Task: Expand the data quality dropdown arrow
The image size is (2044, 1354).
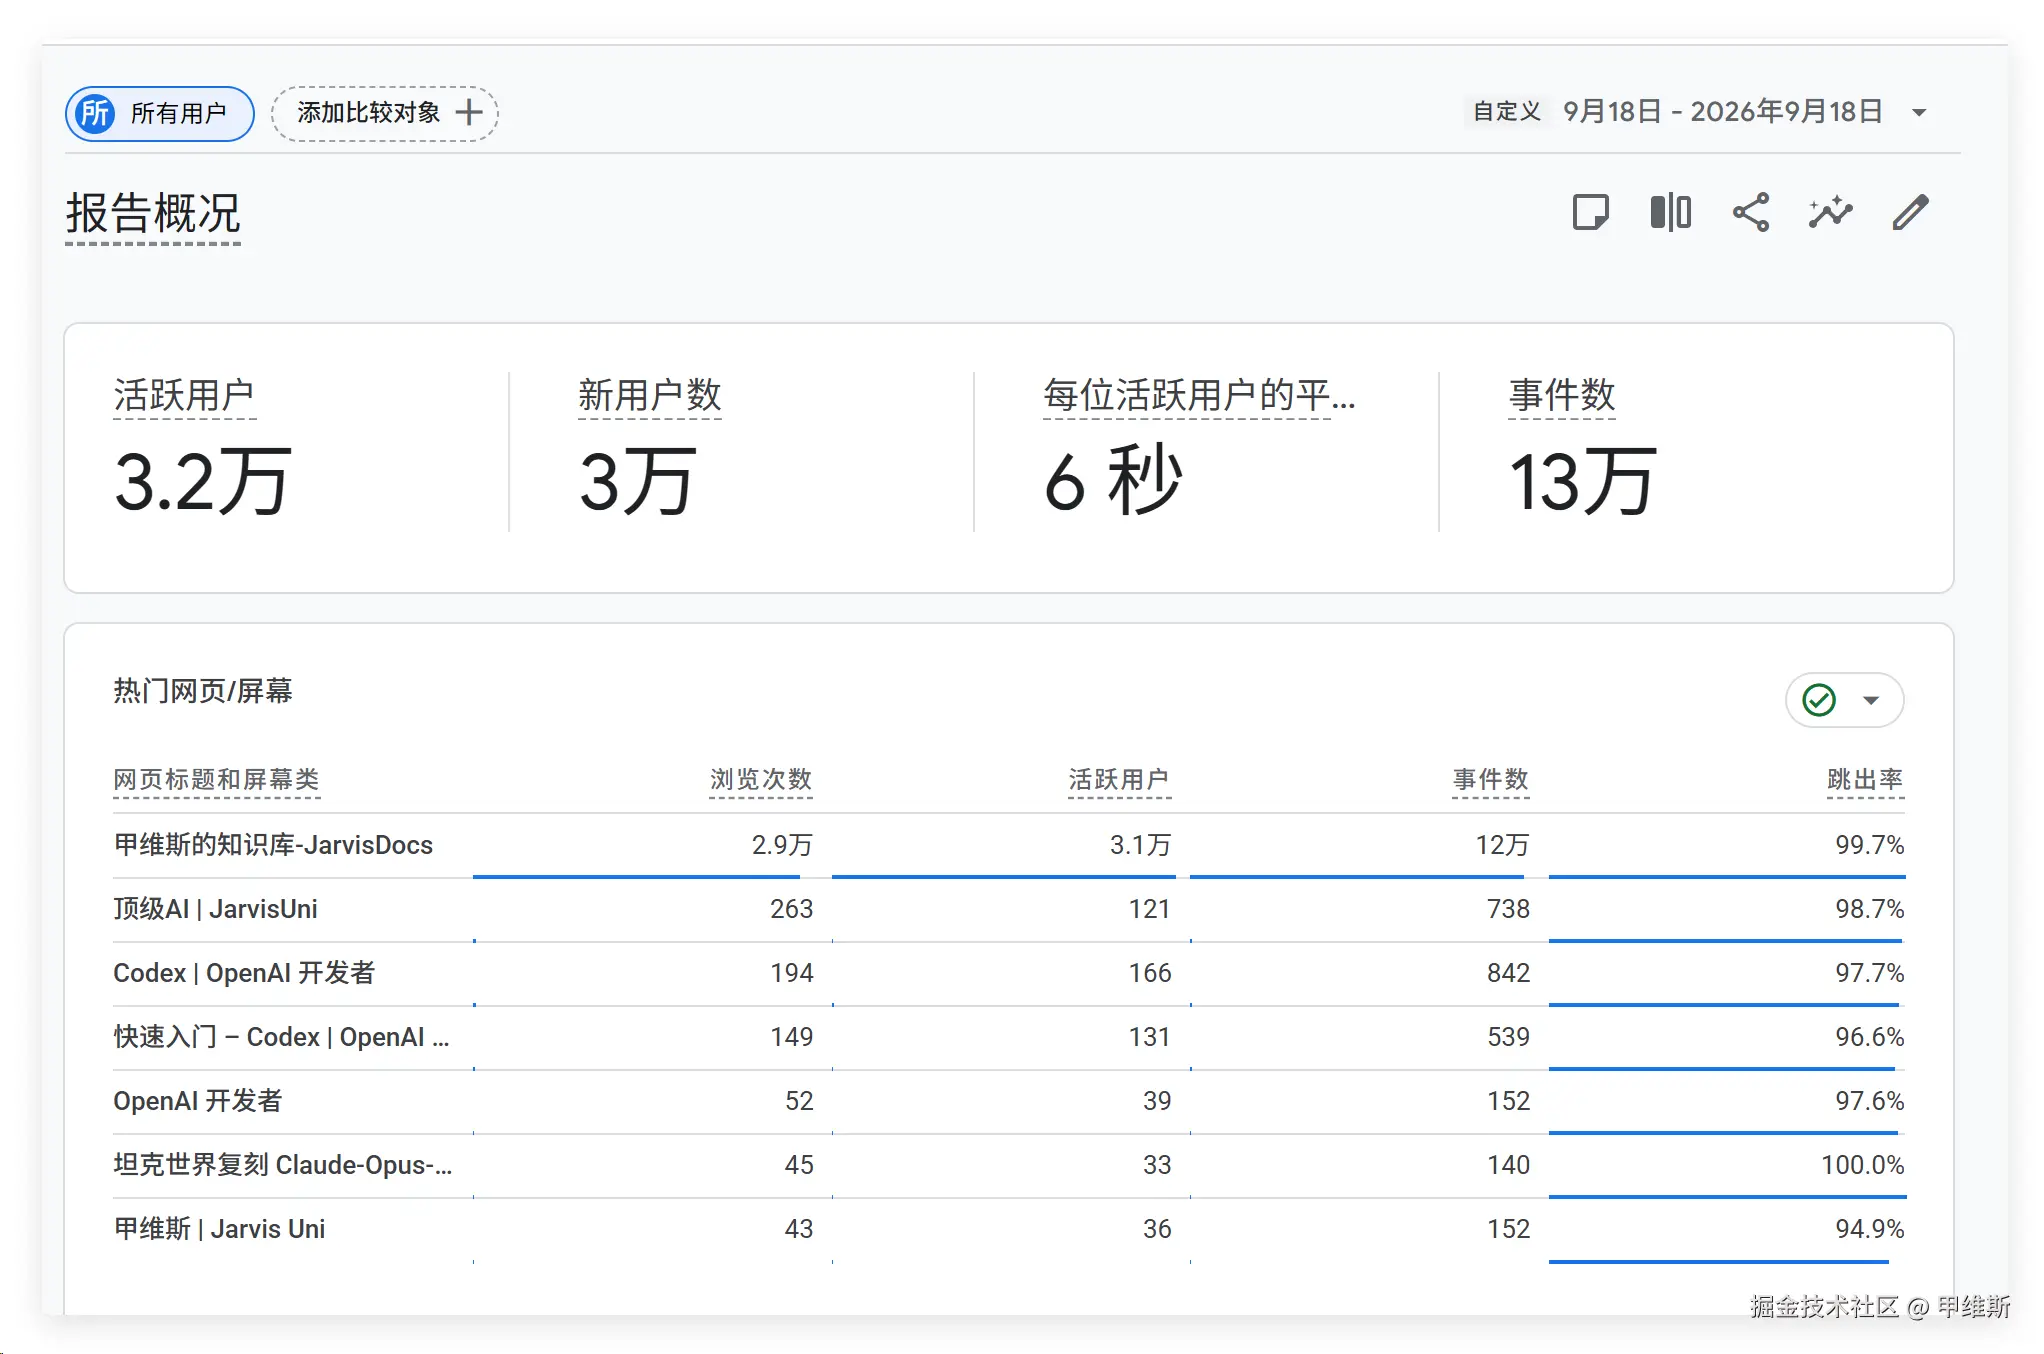Action: pyautogui.click(x=1871, y=700)
